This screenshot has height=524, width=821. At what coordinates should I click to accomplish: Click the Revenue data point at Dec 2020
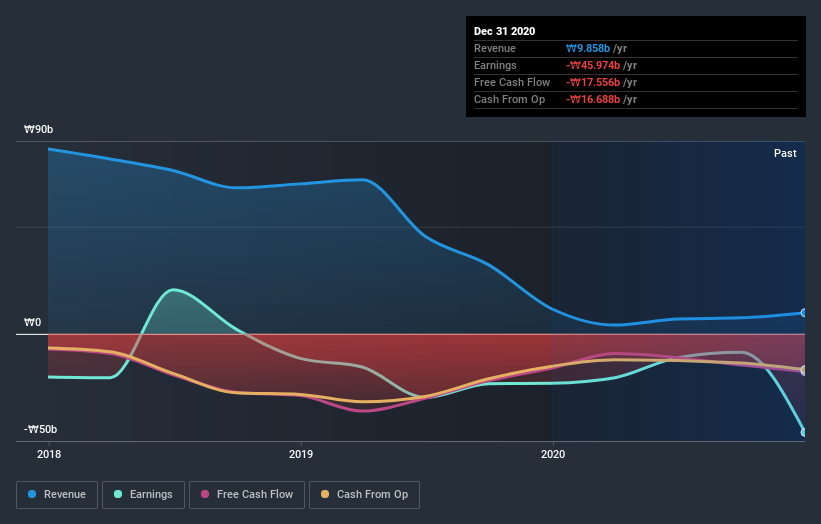(x=804, y=313)
